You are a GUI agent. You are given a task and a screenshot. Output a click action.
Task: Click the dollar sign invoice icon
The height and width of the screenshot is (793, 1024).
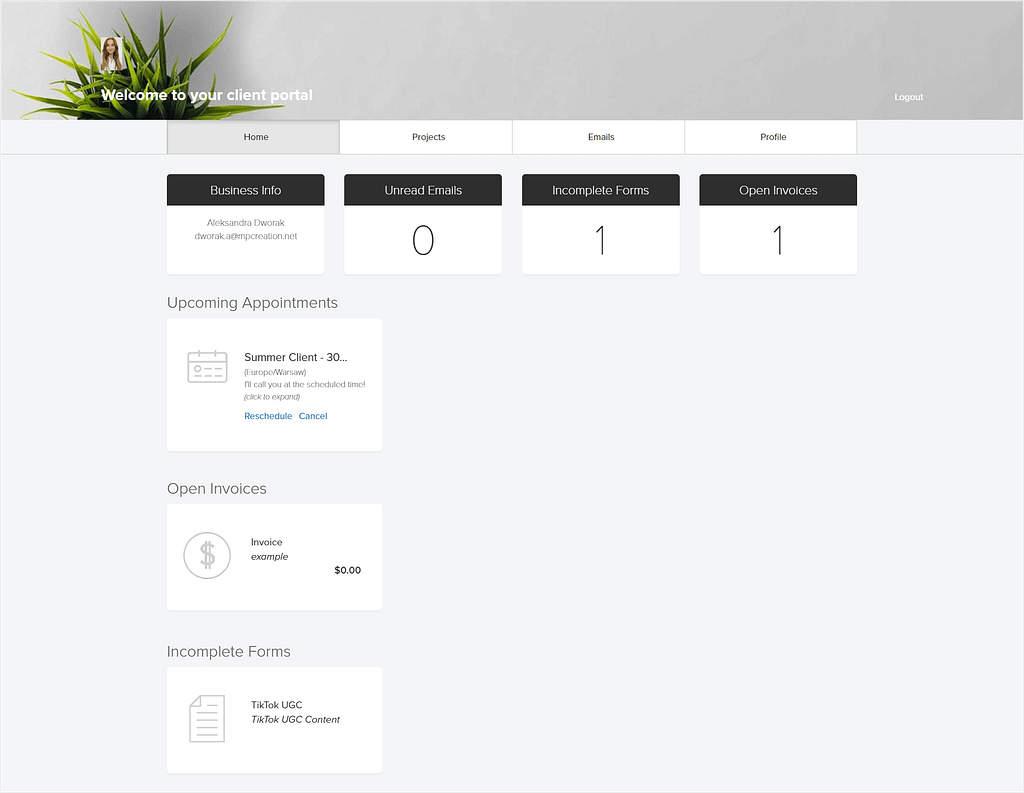point(207,555)
